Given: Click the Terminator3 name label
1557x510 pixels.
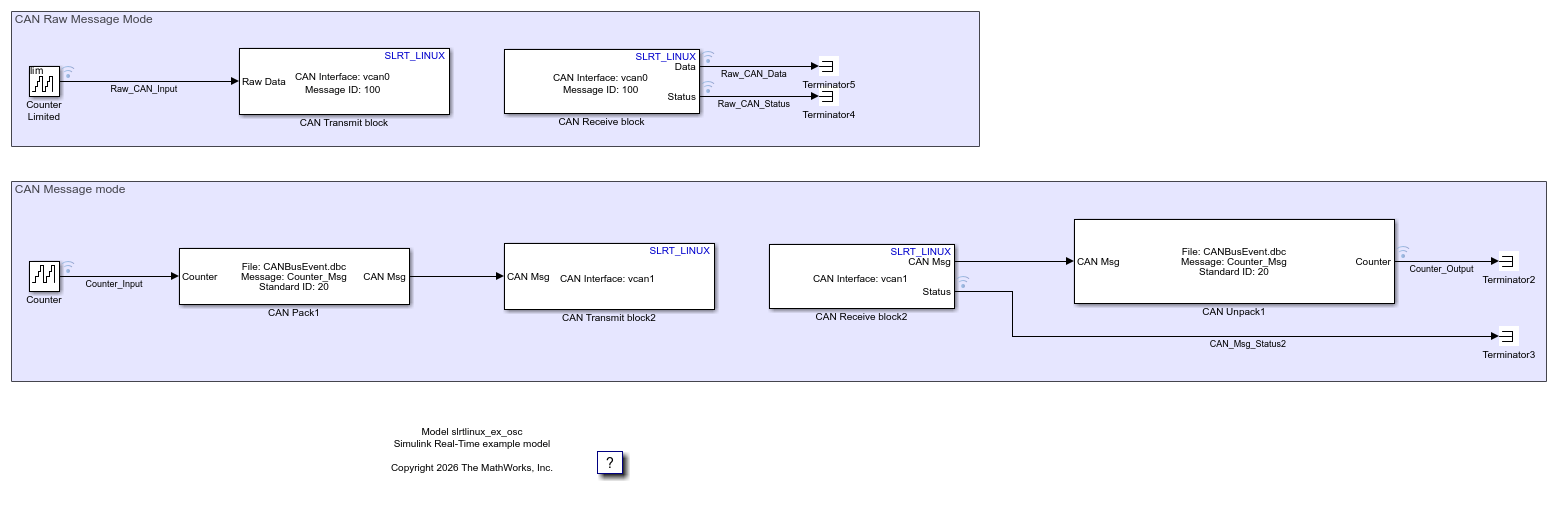Looking at the screenshot, I should (x=1509, y=355).
